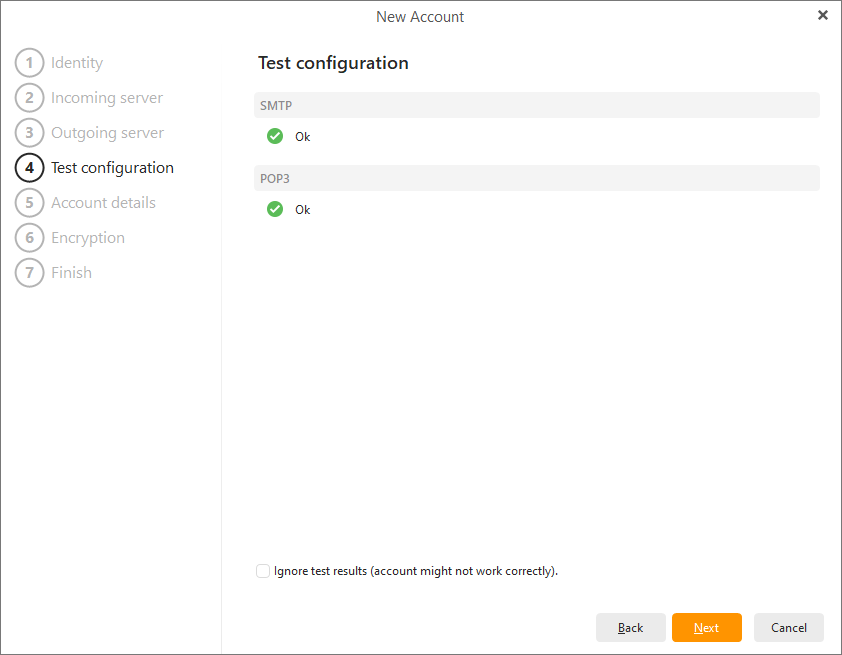Select the Encryption step label
Screen dimensions: 842x655
tap(88, 238)
